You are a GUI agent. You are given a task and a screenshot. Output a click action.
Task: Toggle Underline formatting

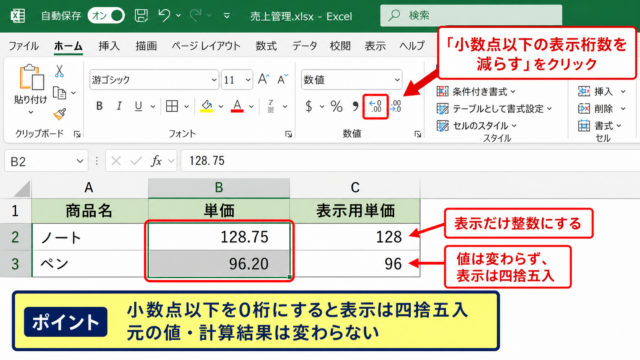pos(138,106)
